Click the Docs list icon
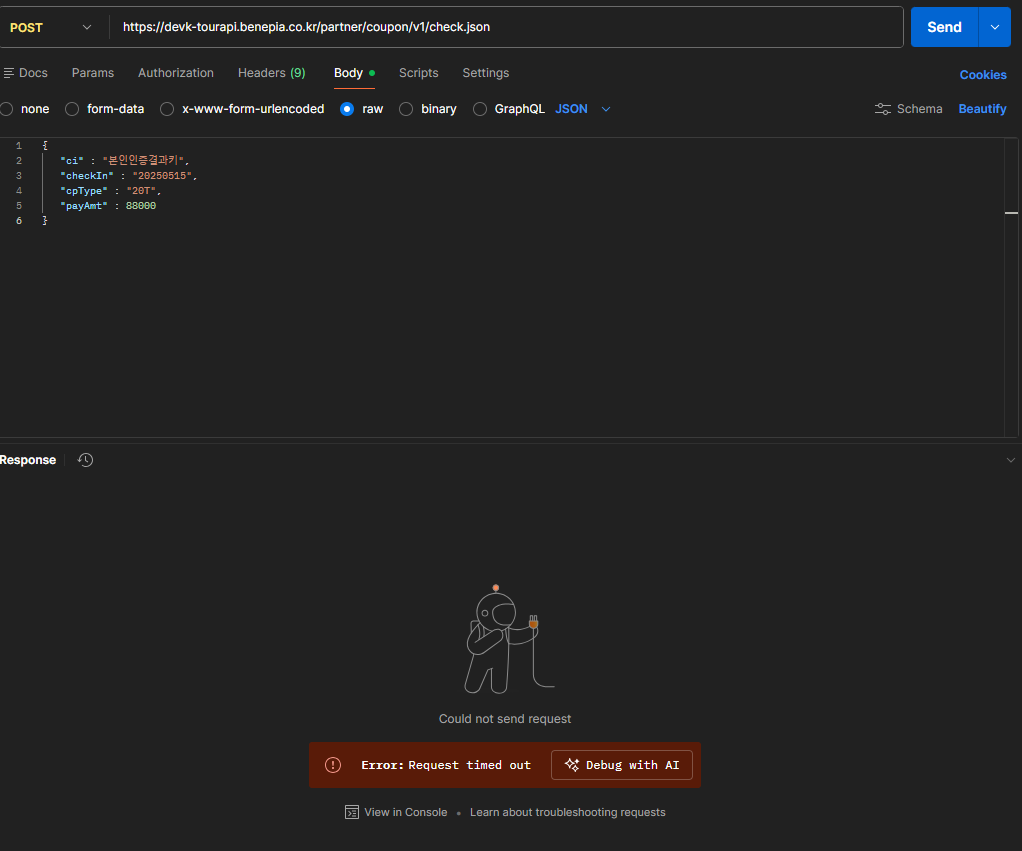Image resolution: width=1022 pixels, height=851 pixels. (x=9, y=73)
